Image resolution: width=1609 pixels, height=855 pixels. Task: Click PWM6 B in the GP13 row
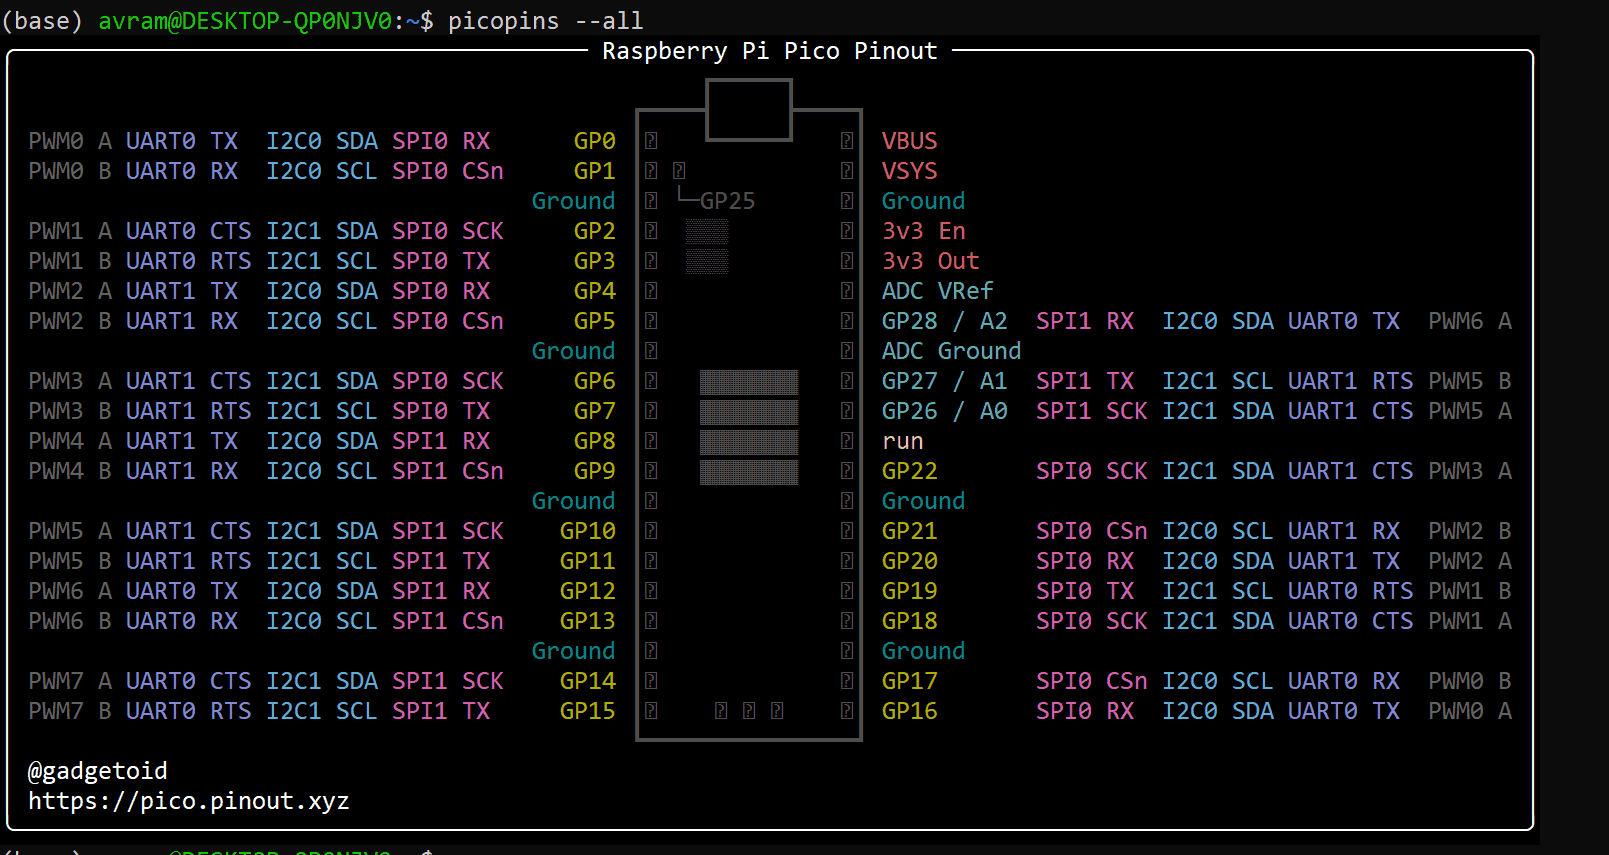click(70, 621)
